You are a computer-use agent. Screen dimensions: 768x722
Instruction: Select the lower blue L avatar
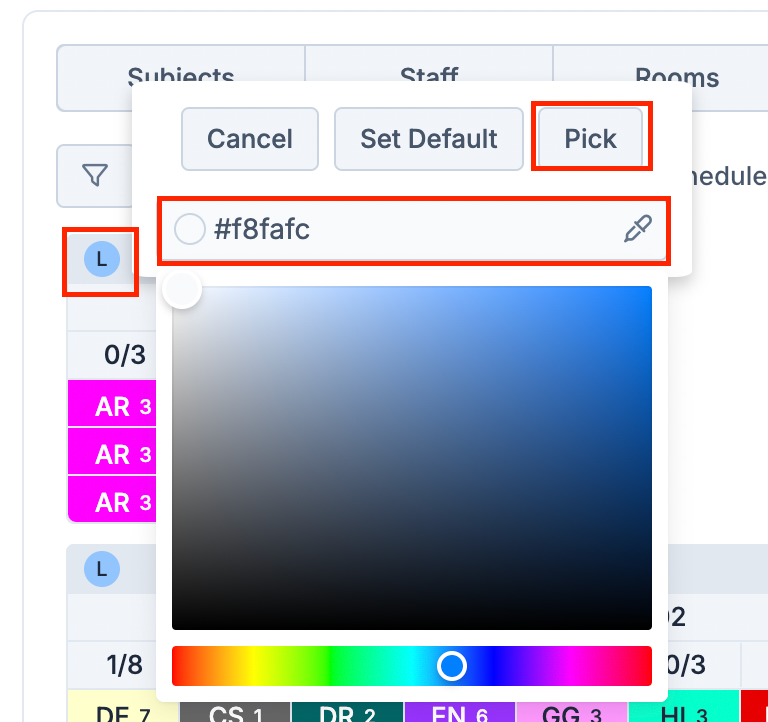coord(102,569)
